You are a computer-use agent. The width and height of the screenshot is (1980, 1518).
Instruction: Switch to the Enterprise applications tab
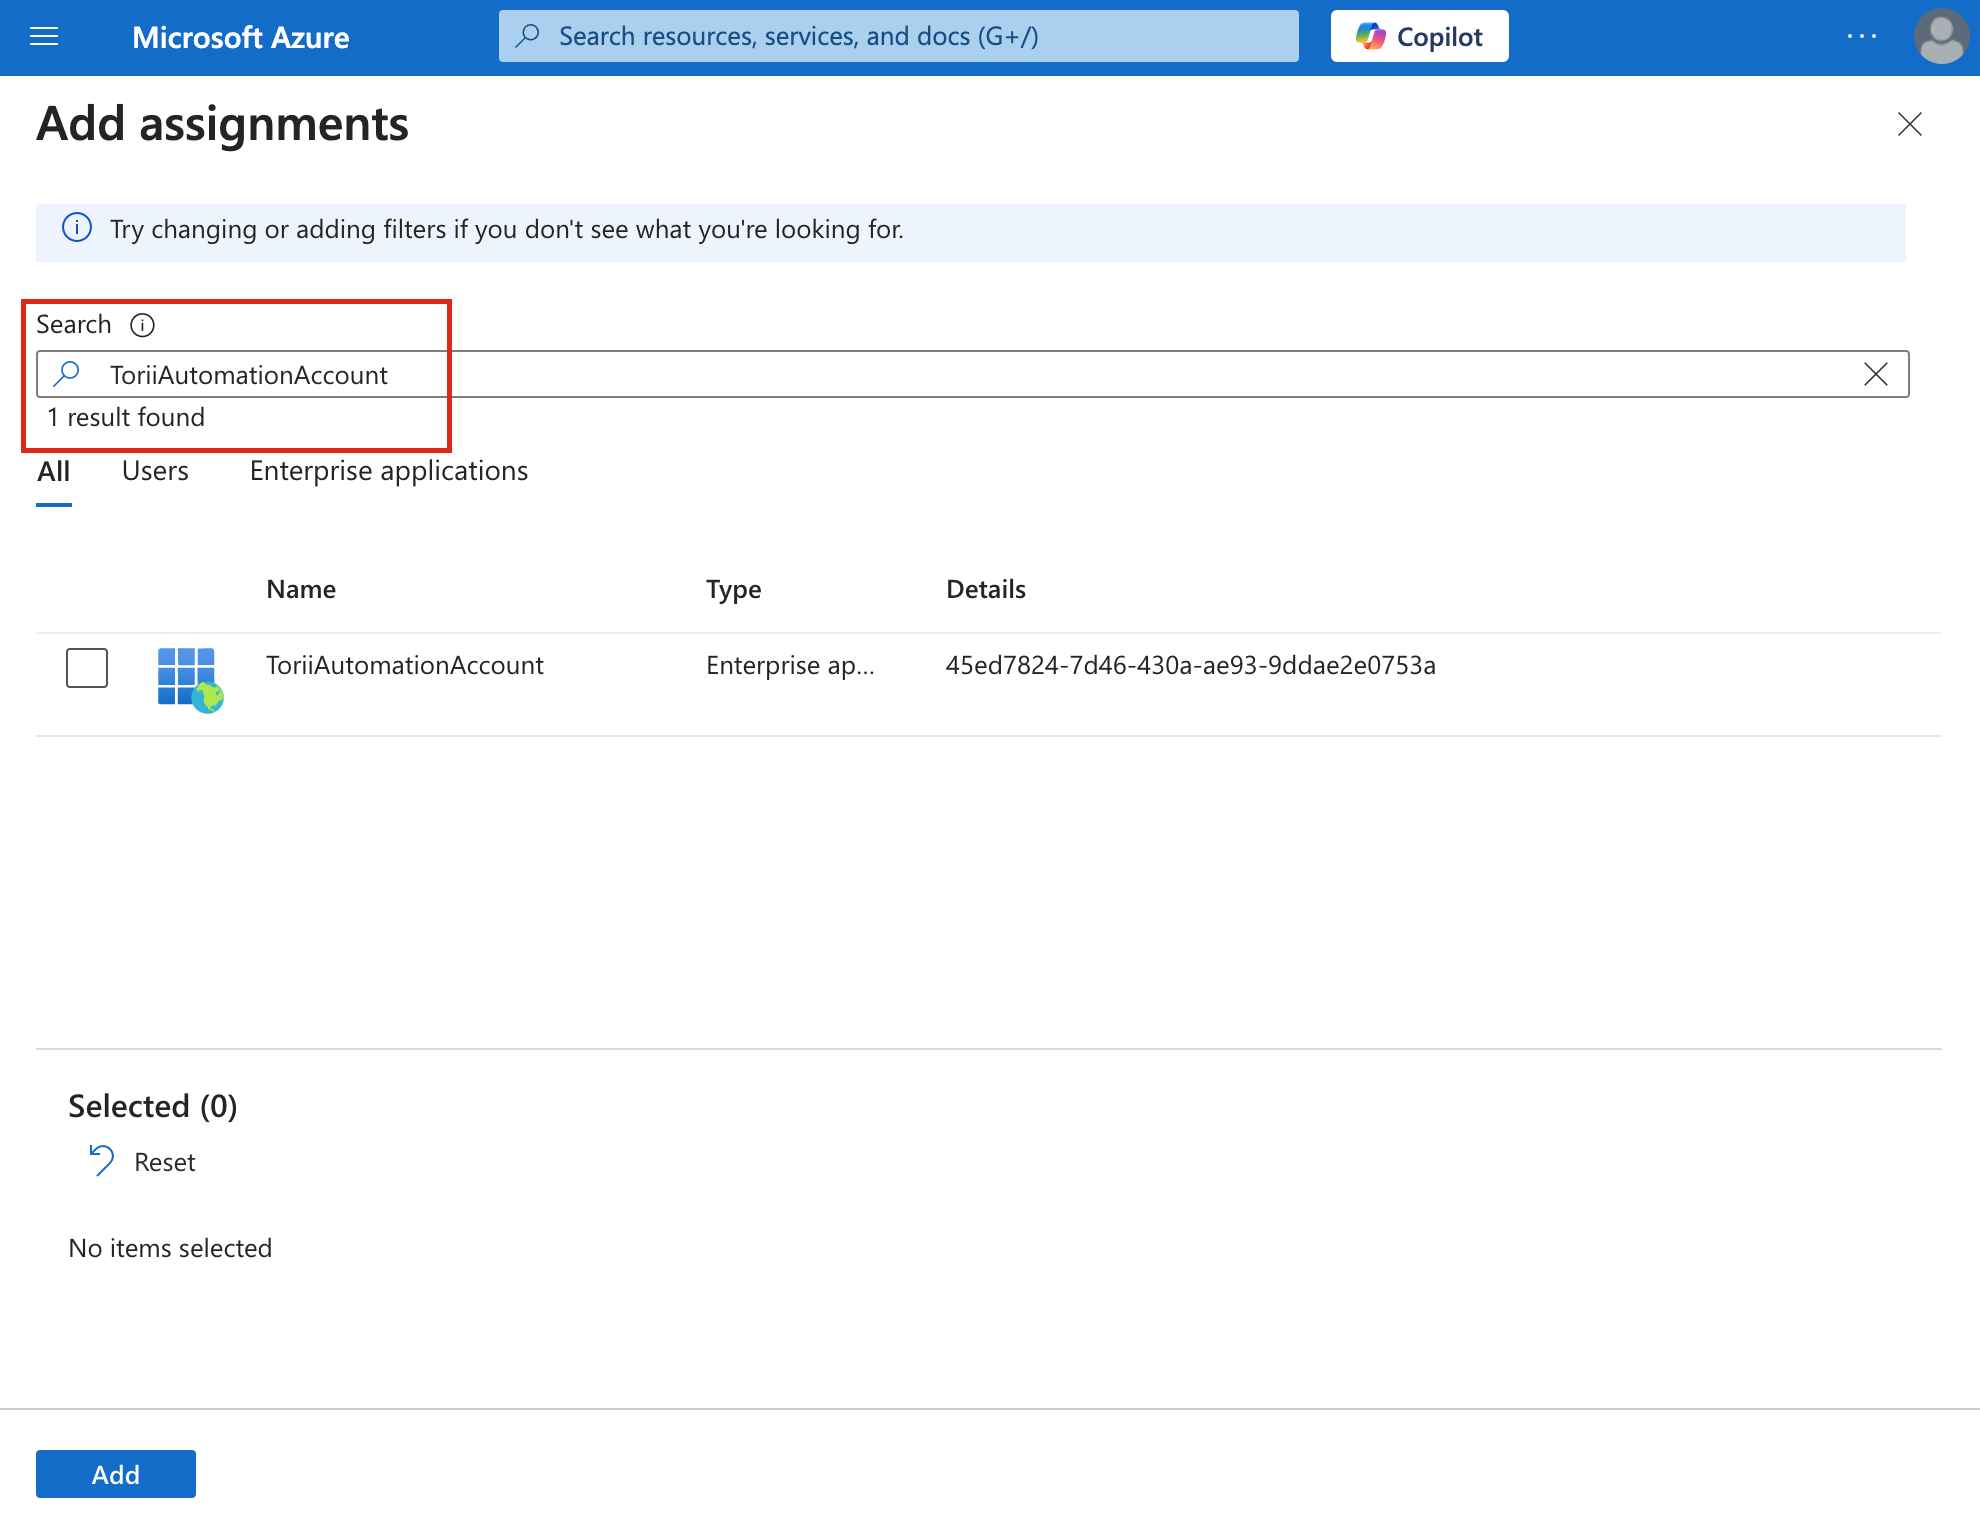389,471
